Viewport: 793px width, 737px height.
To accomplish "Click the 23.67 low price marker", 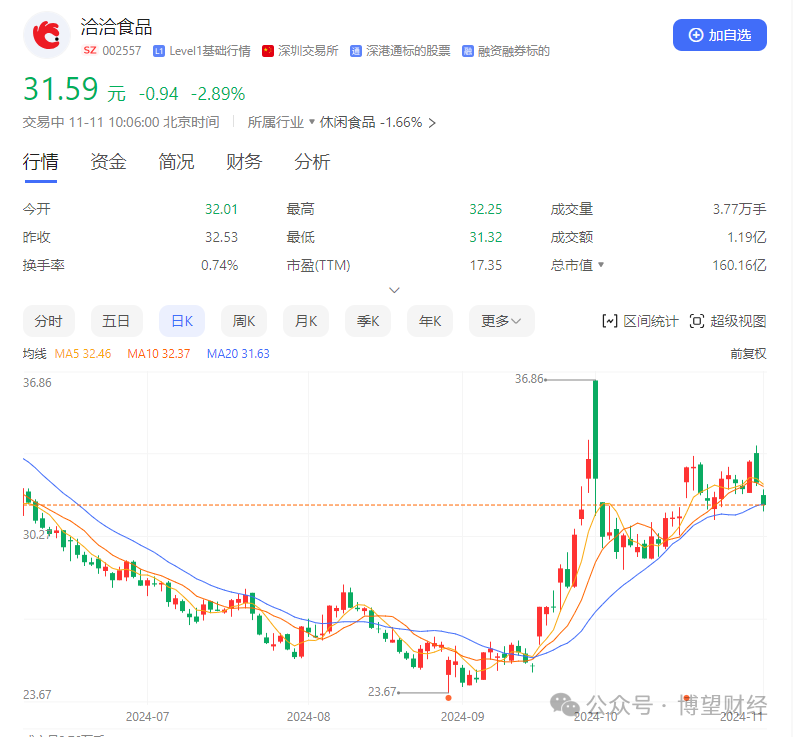I will (382, 691).
